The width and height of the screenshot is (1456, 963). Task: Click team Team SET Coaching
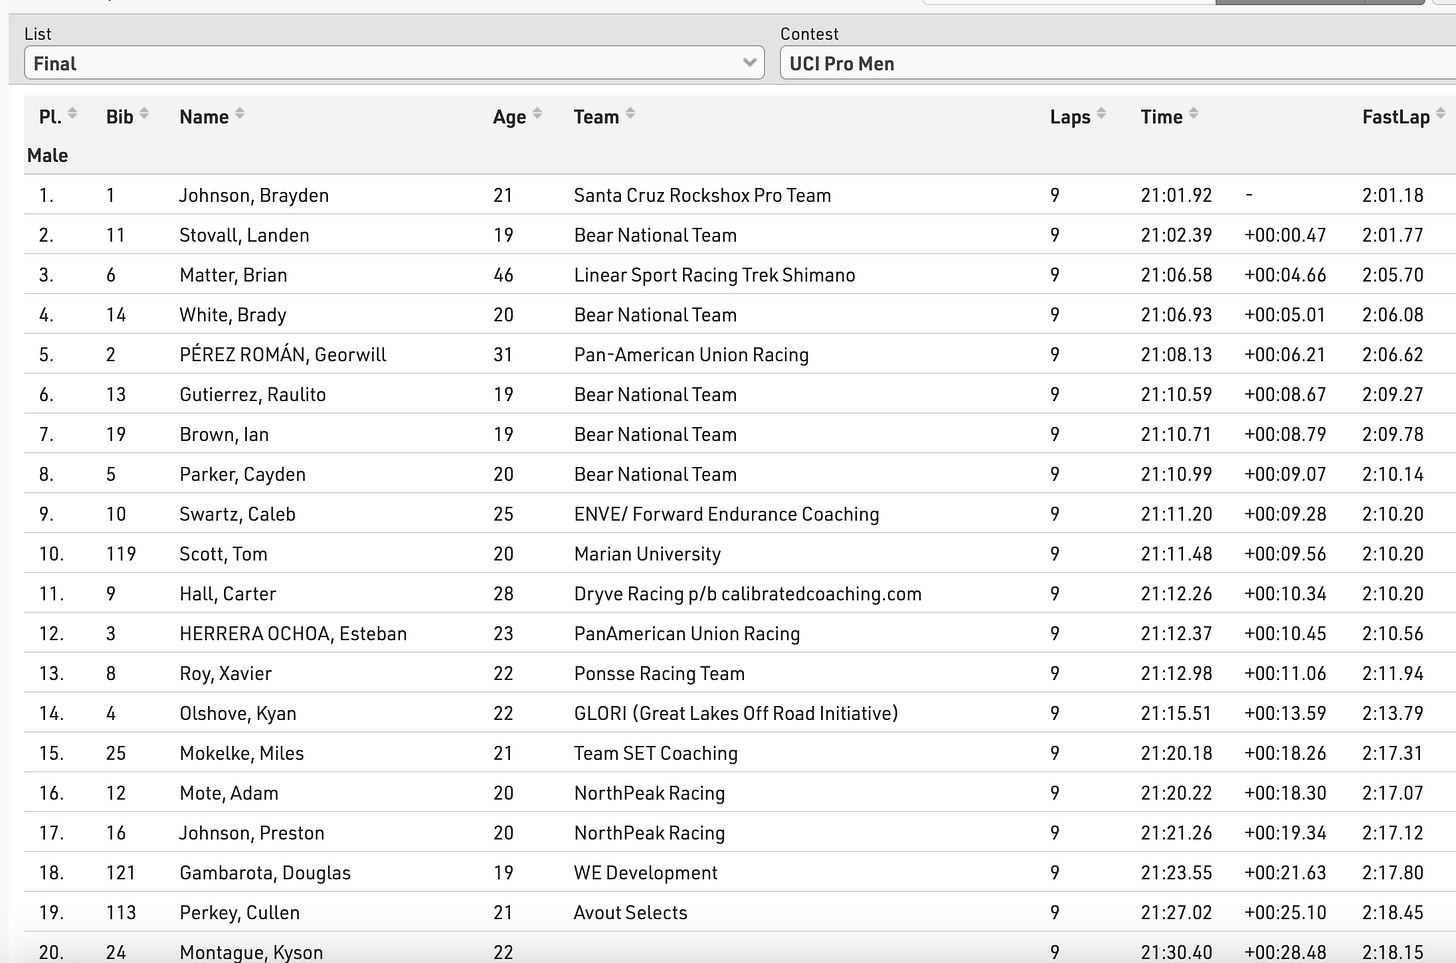coord(656,754)
